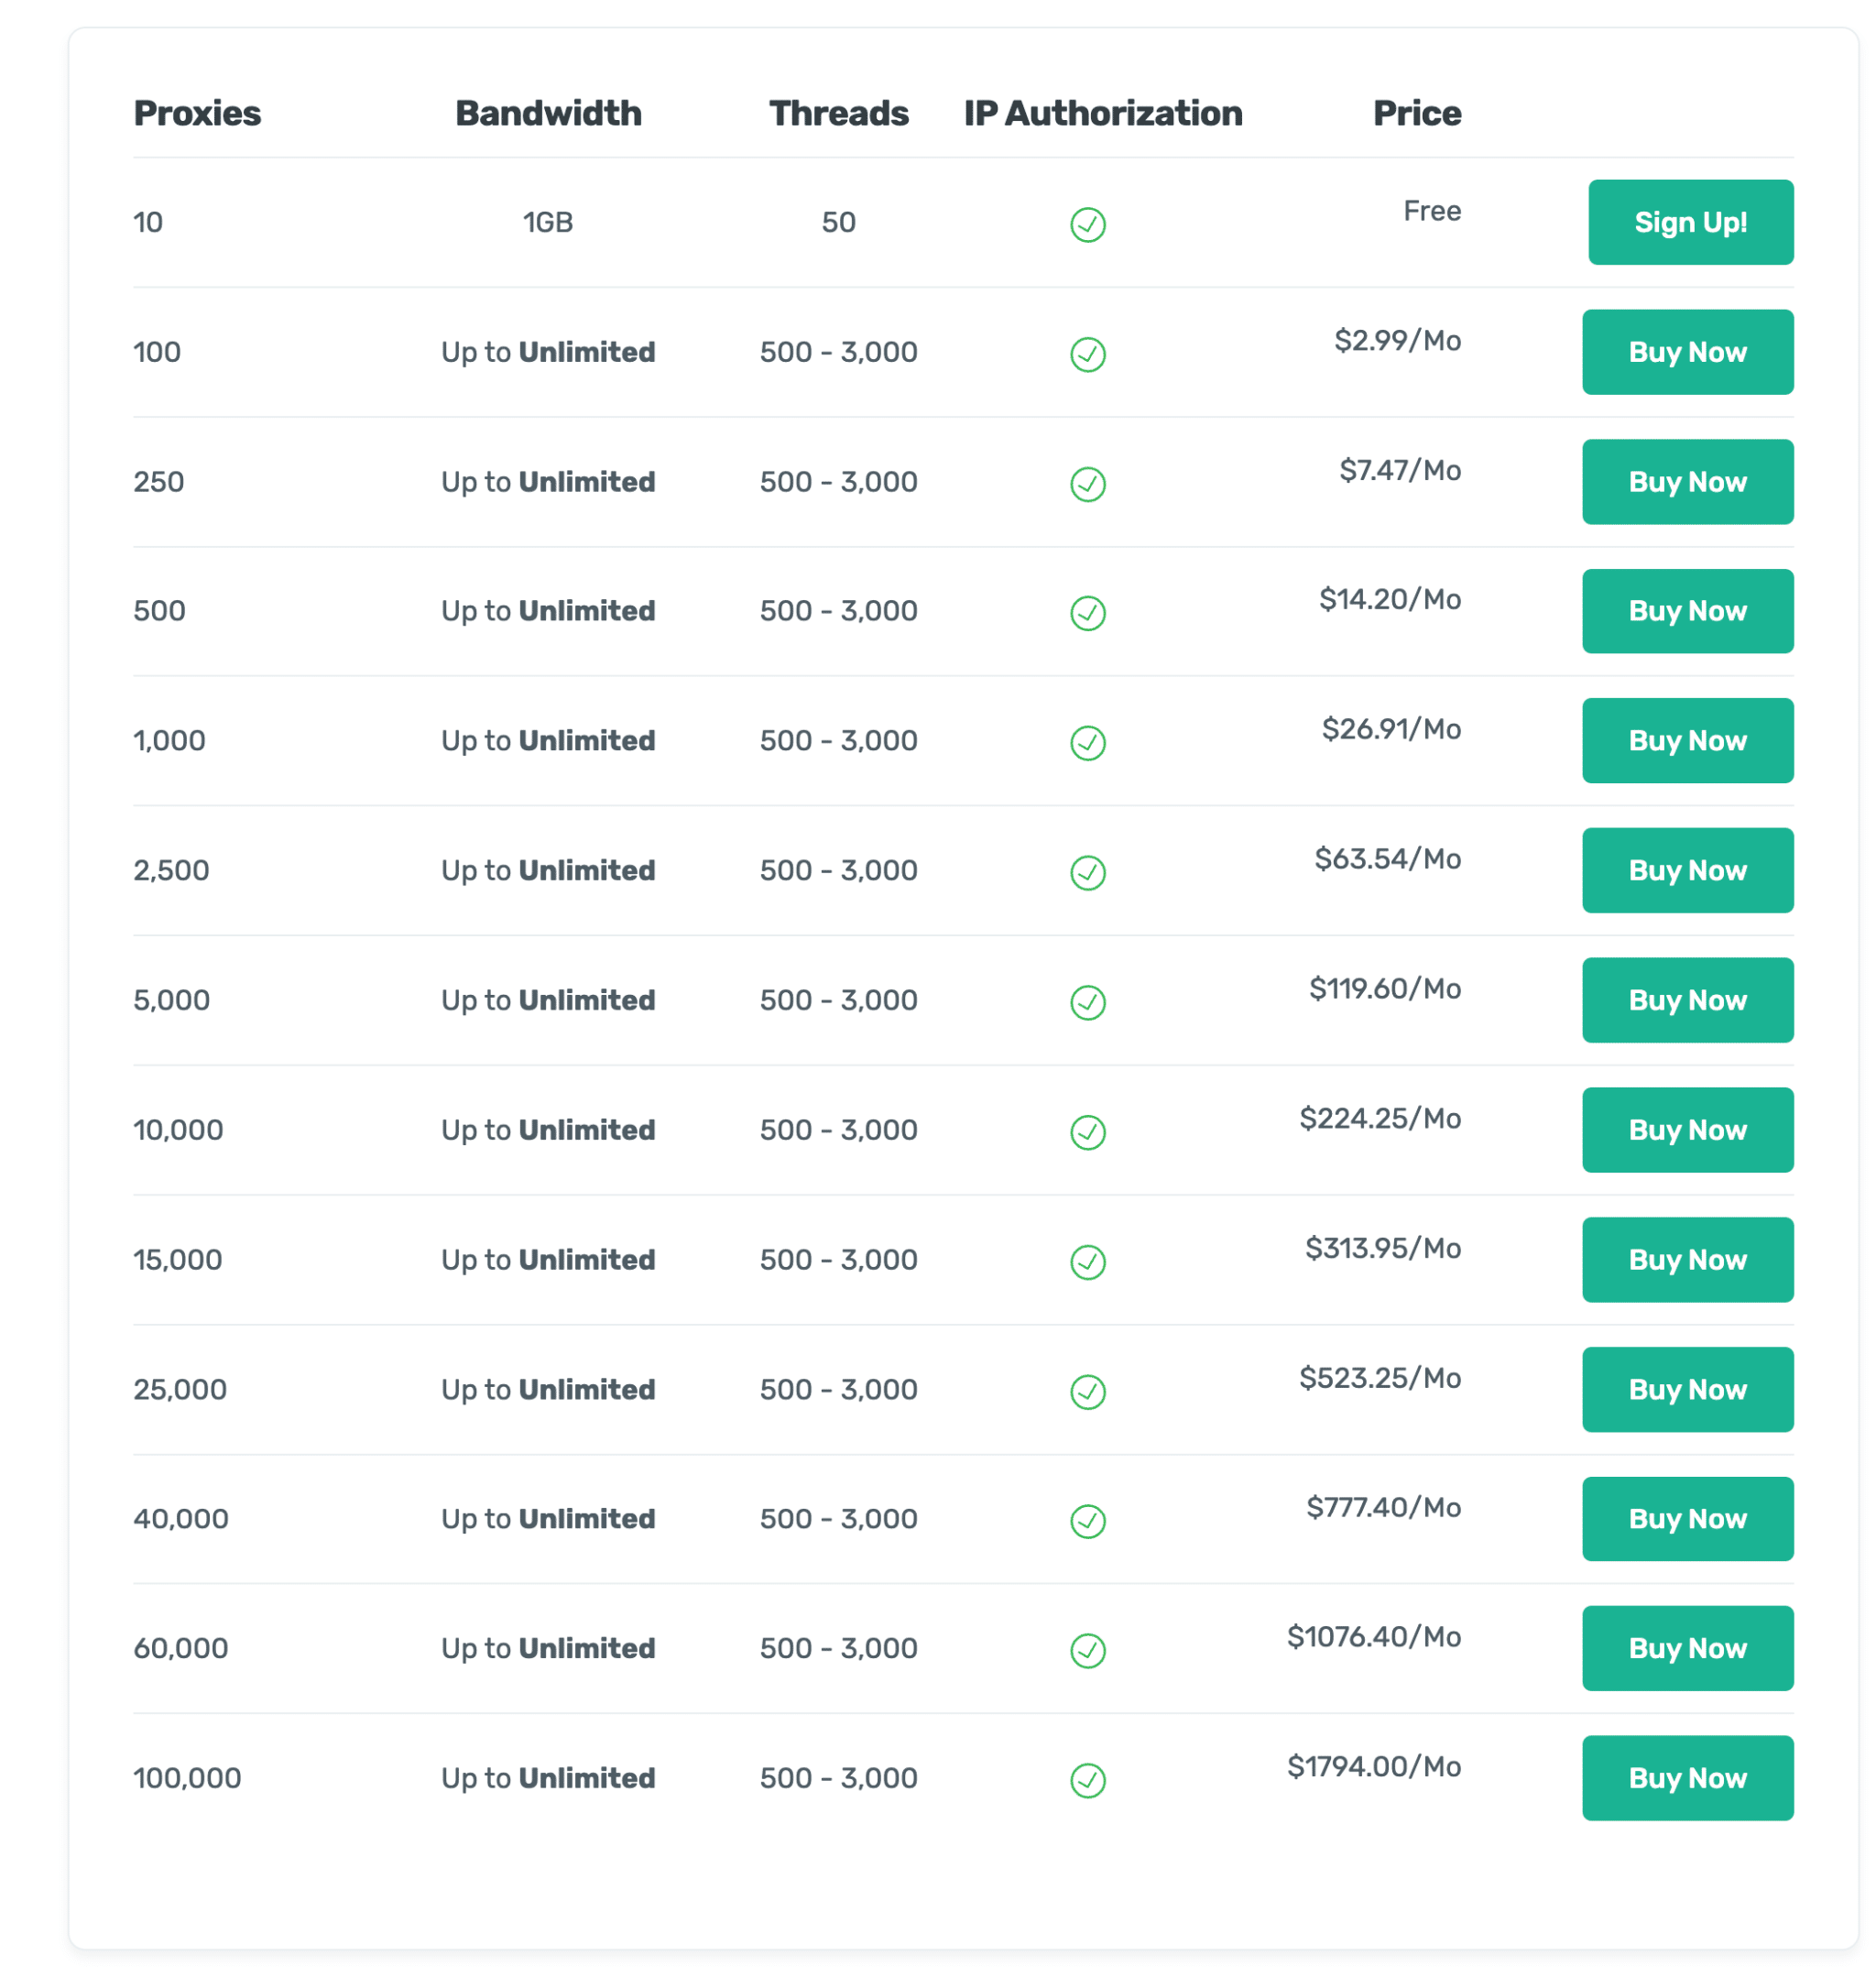Buy the 2,500 proxies plan

(1687, 871)
